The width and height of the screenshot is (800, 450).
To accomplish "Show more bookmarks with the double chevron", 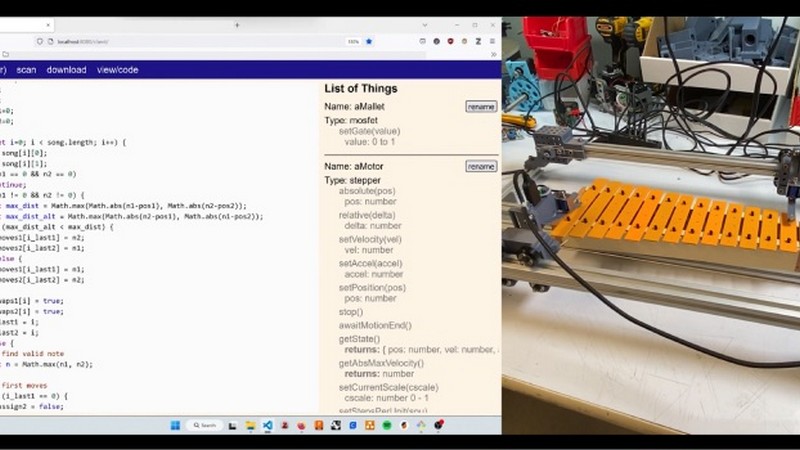I will [x=493, y=54].
